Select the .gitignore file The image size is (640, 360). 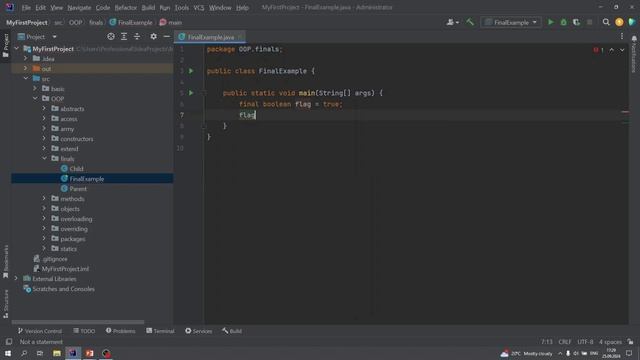pos(55,259)
